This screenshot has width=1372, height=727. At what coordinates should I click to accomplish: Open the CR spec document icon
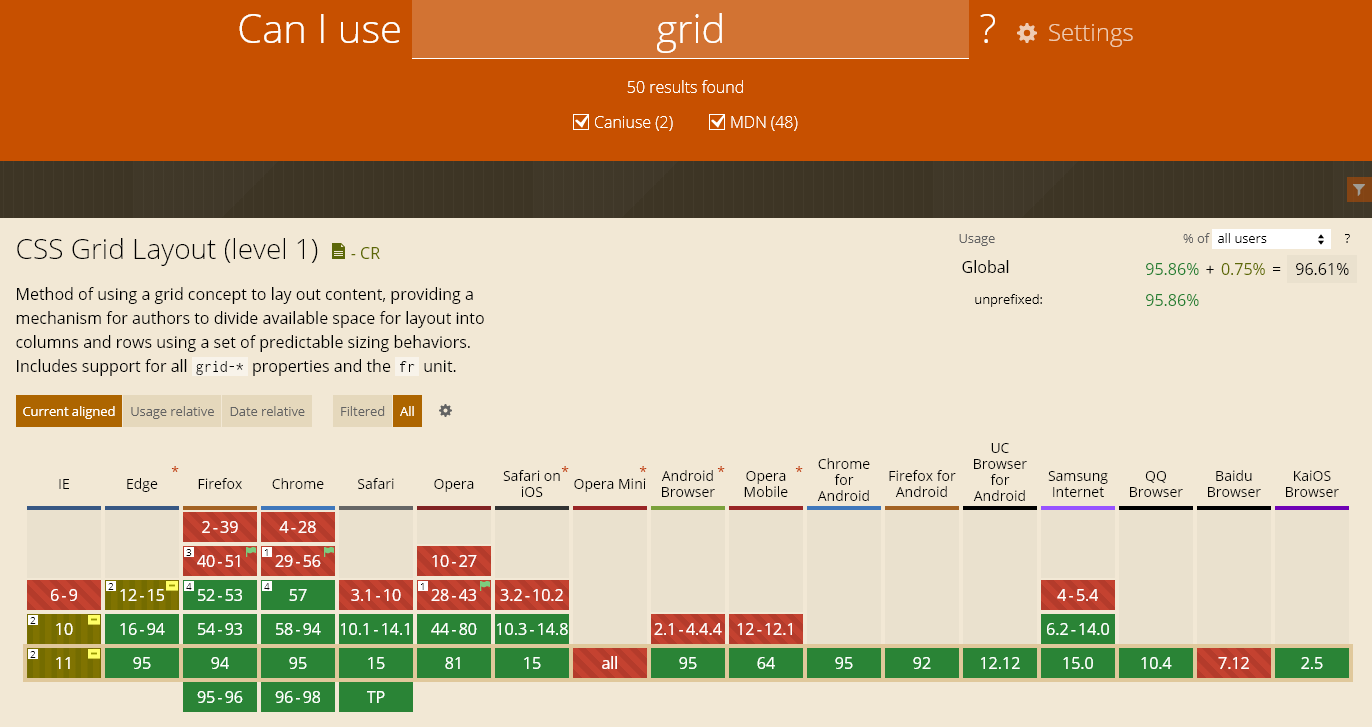click(x=338, y=252)
